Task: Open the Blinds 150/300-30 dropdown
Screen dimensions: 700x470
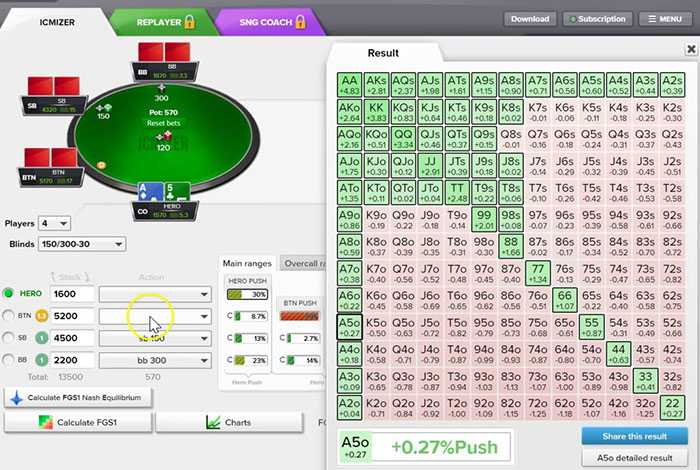Action: point(81,244)
